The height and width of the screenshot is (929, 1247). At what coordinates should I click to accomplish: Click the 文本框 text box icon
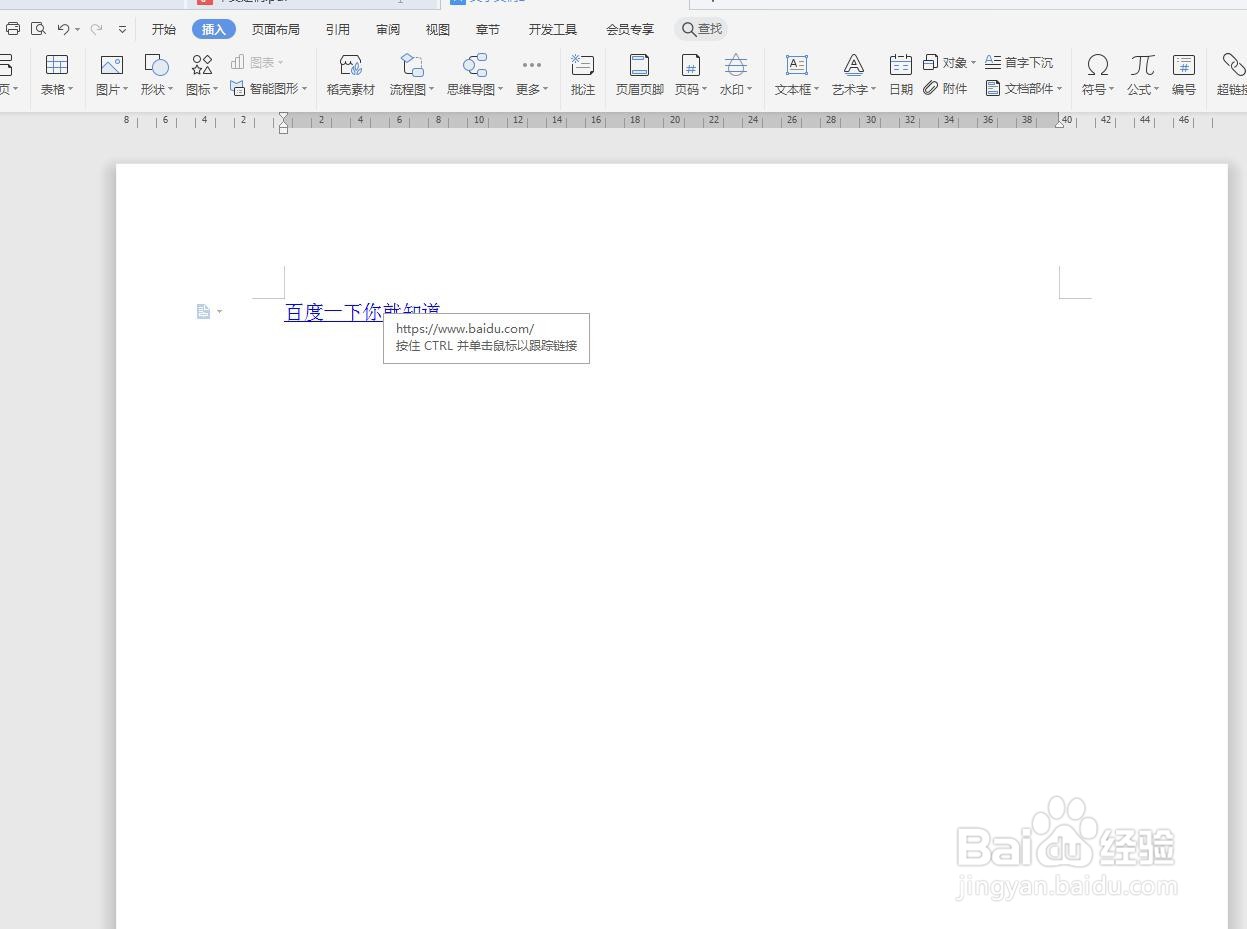point(797,66)
